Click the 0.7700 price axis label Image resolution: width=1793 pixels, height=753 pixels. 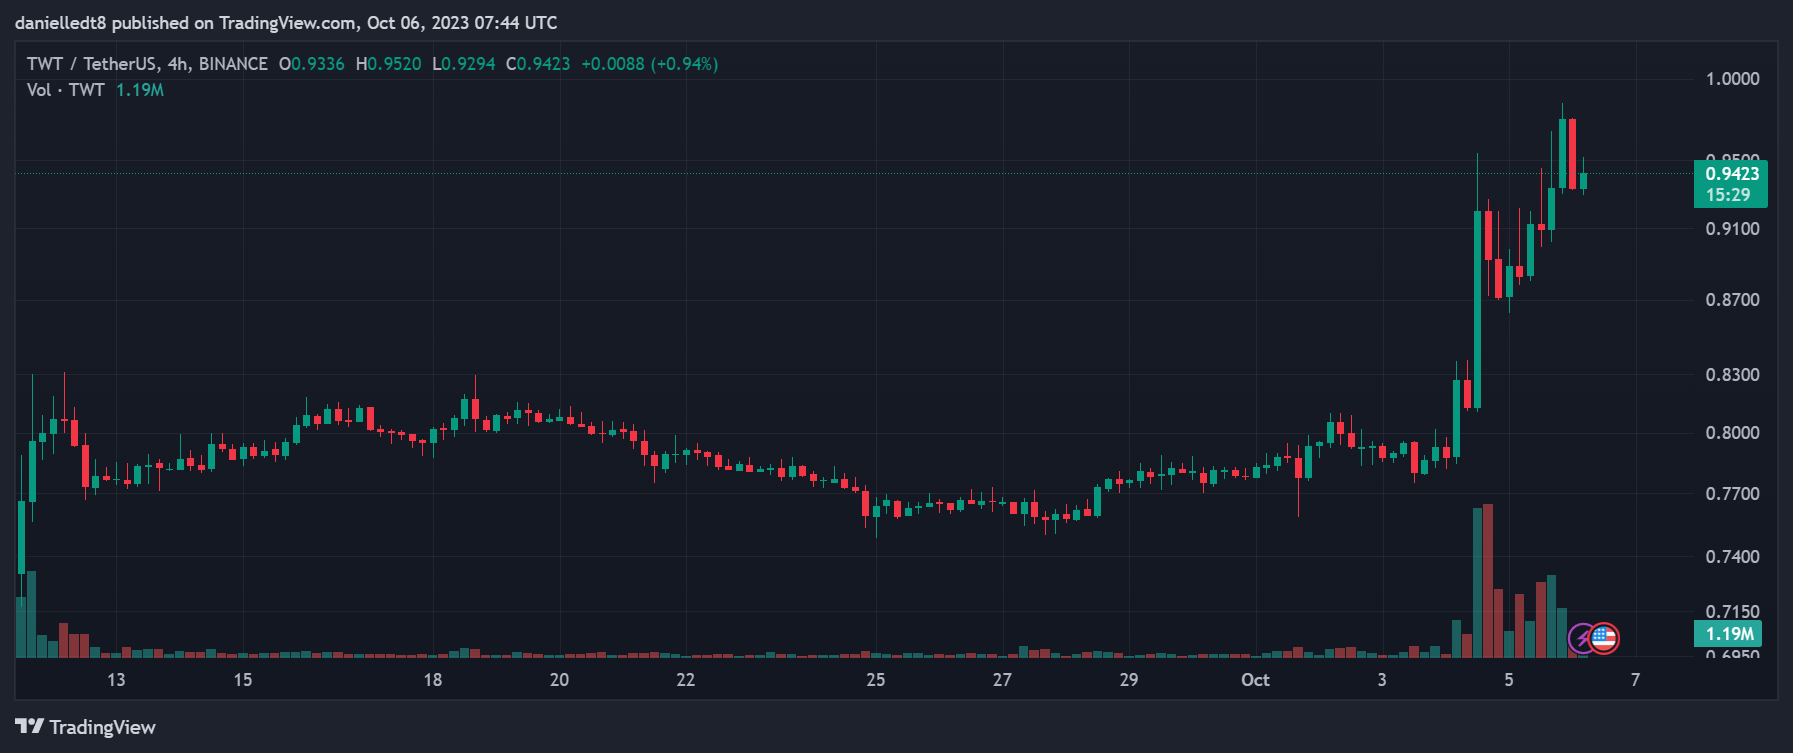point(1732,494)
